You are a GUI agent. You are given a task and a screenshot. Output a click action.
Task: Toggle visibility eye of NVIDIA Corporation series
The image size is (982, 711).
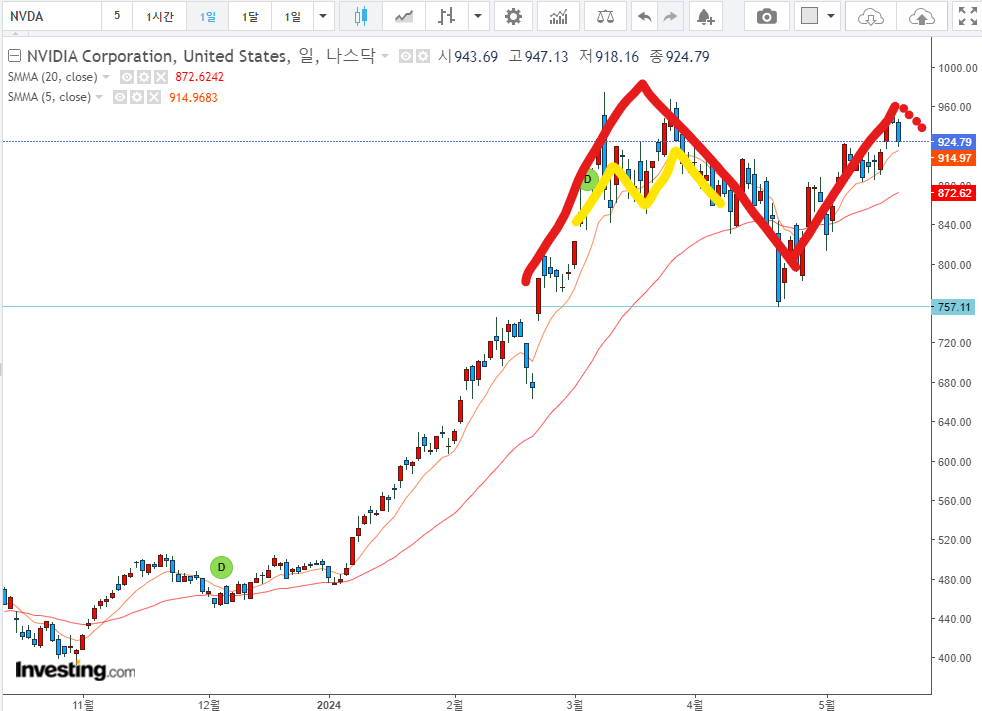406,57
